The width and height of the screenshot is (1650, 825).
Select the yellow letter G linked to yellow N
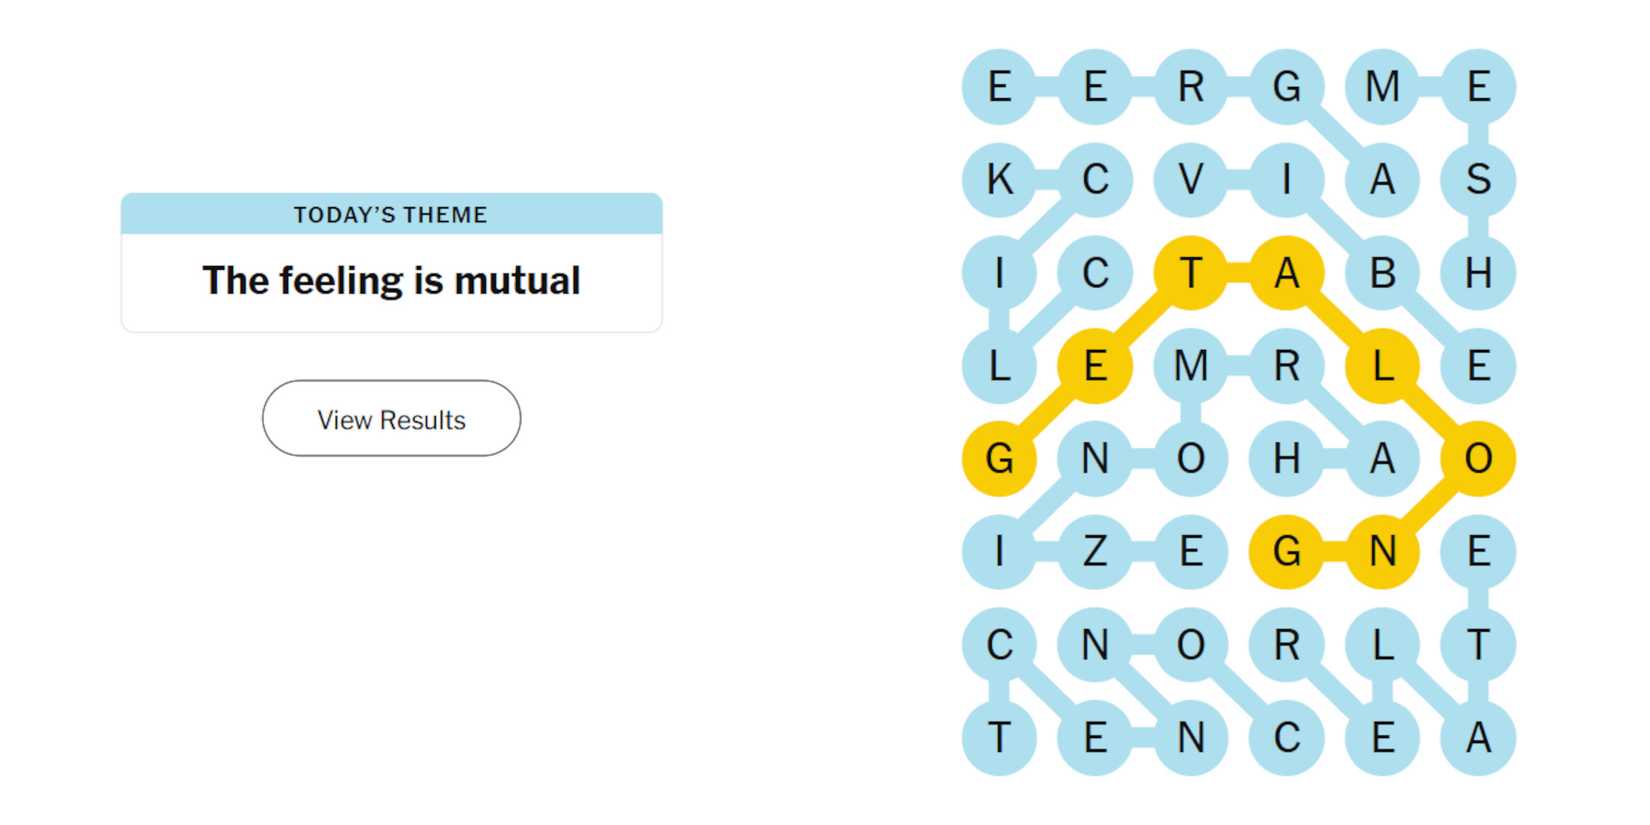pyautogui.click(x=1286, y=551)
